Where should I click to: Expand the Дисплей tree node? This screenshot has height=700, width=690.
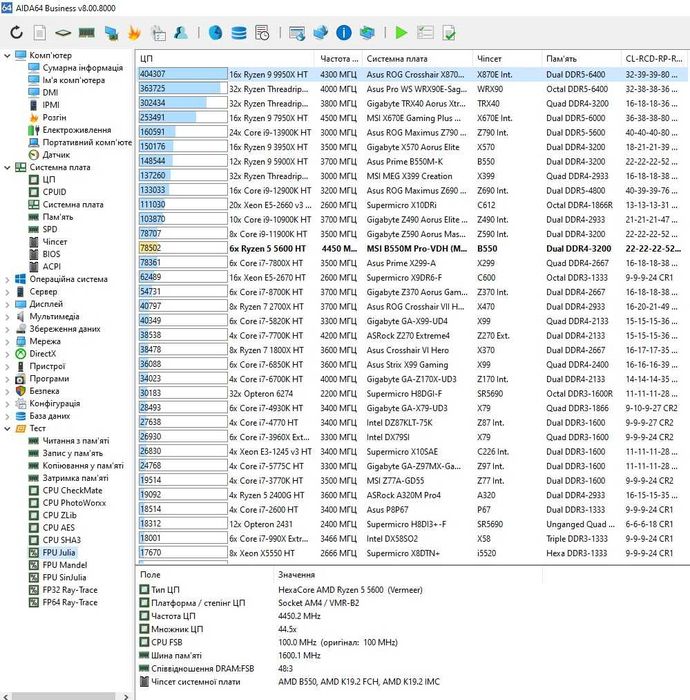[x=7, y=304]
